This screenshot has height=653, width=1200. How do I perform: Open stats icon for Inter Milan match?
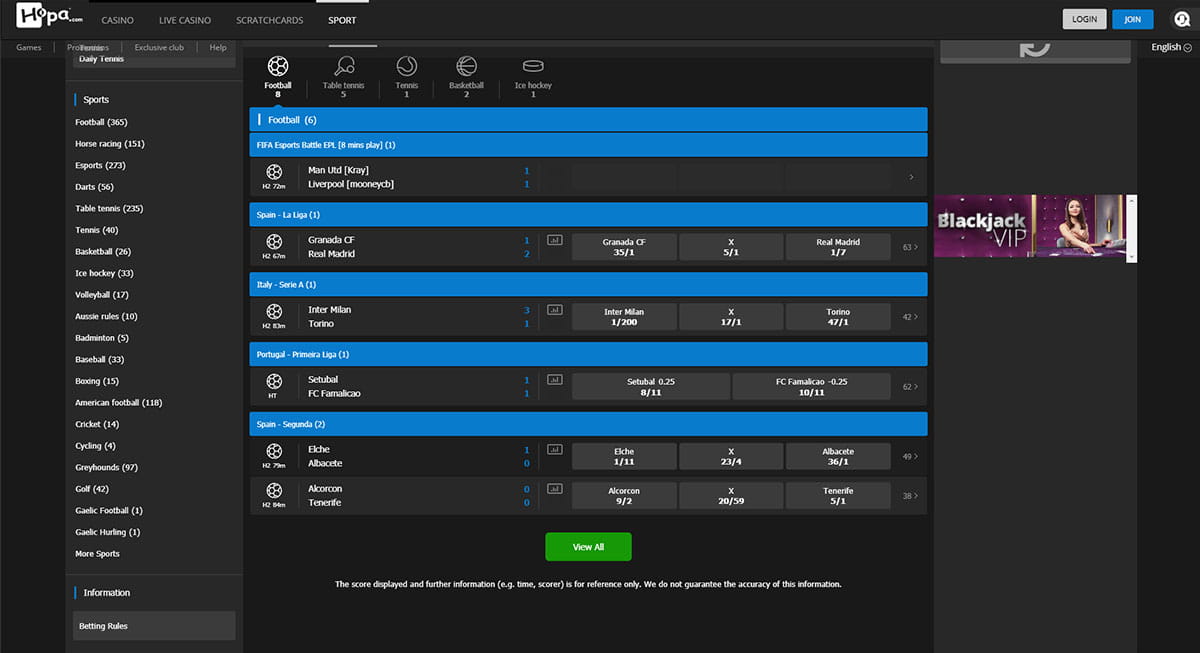tap(555, 310)
